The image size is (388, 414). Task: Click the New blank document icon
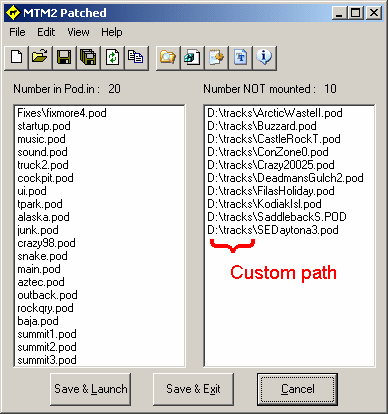tap(16, 58)
